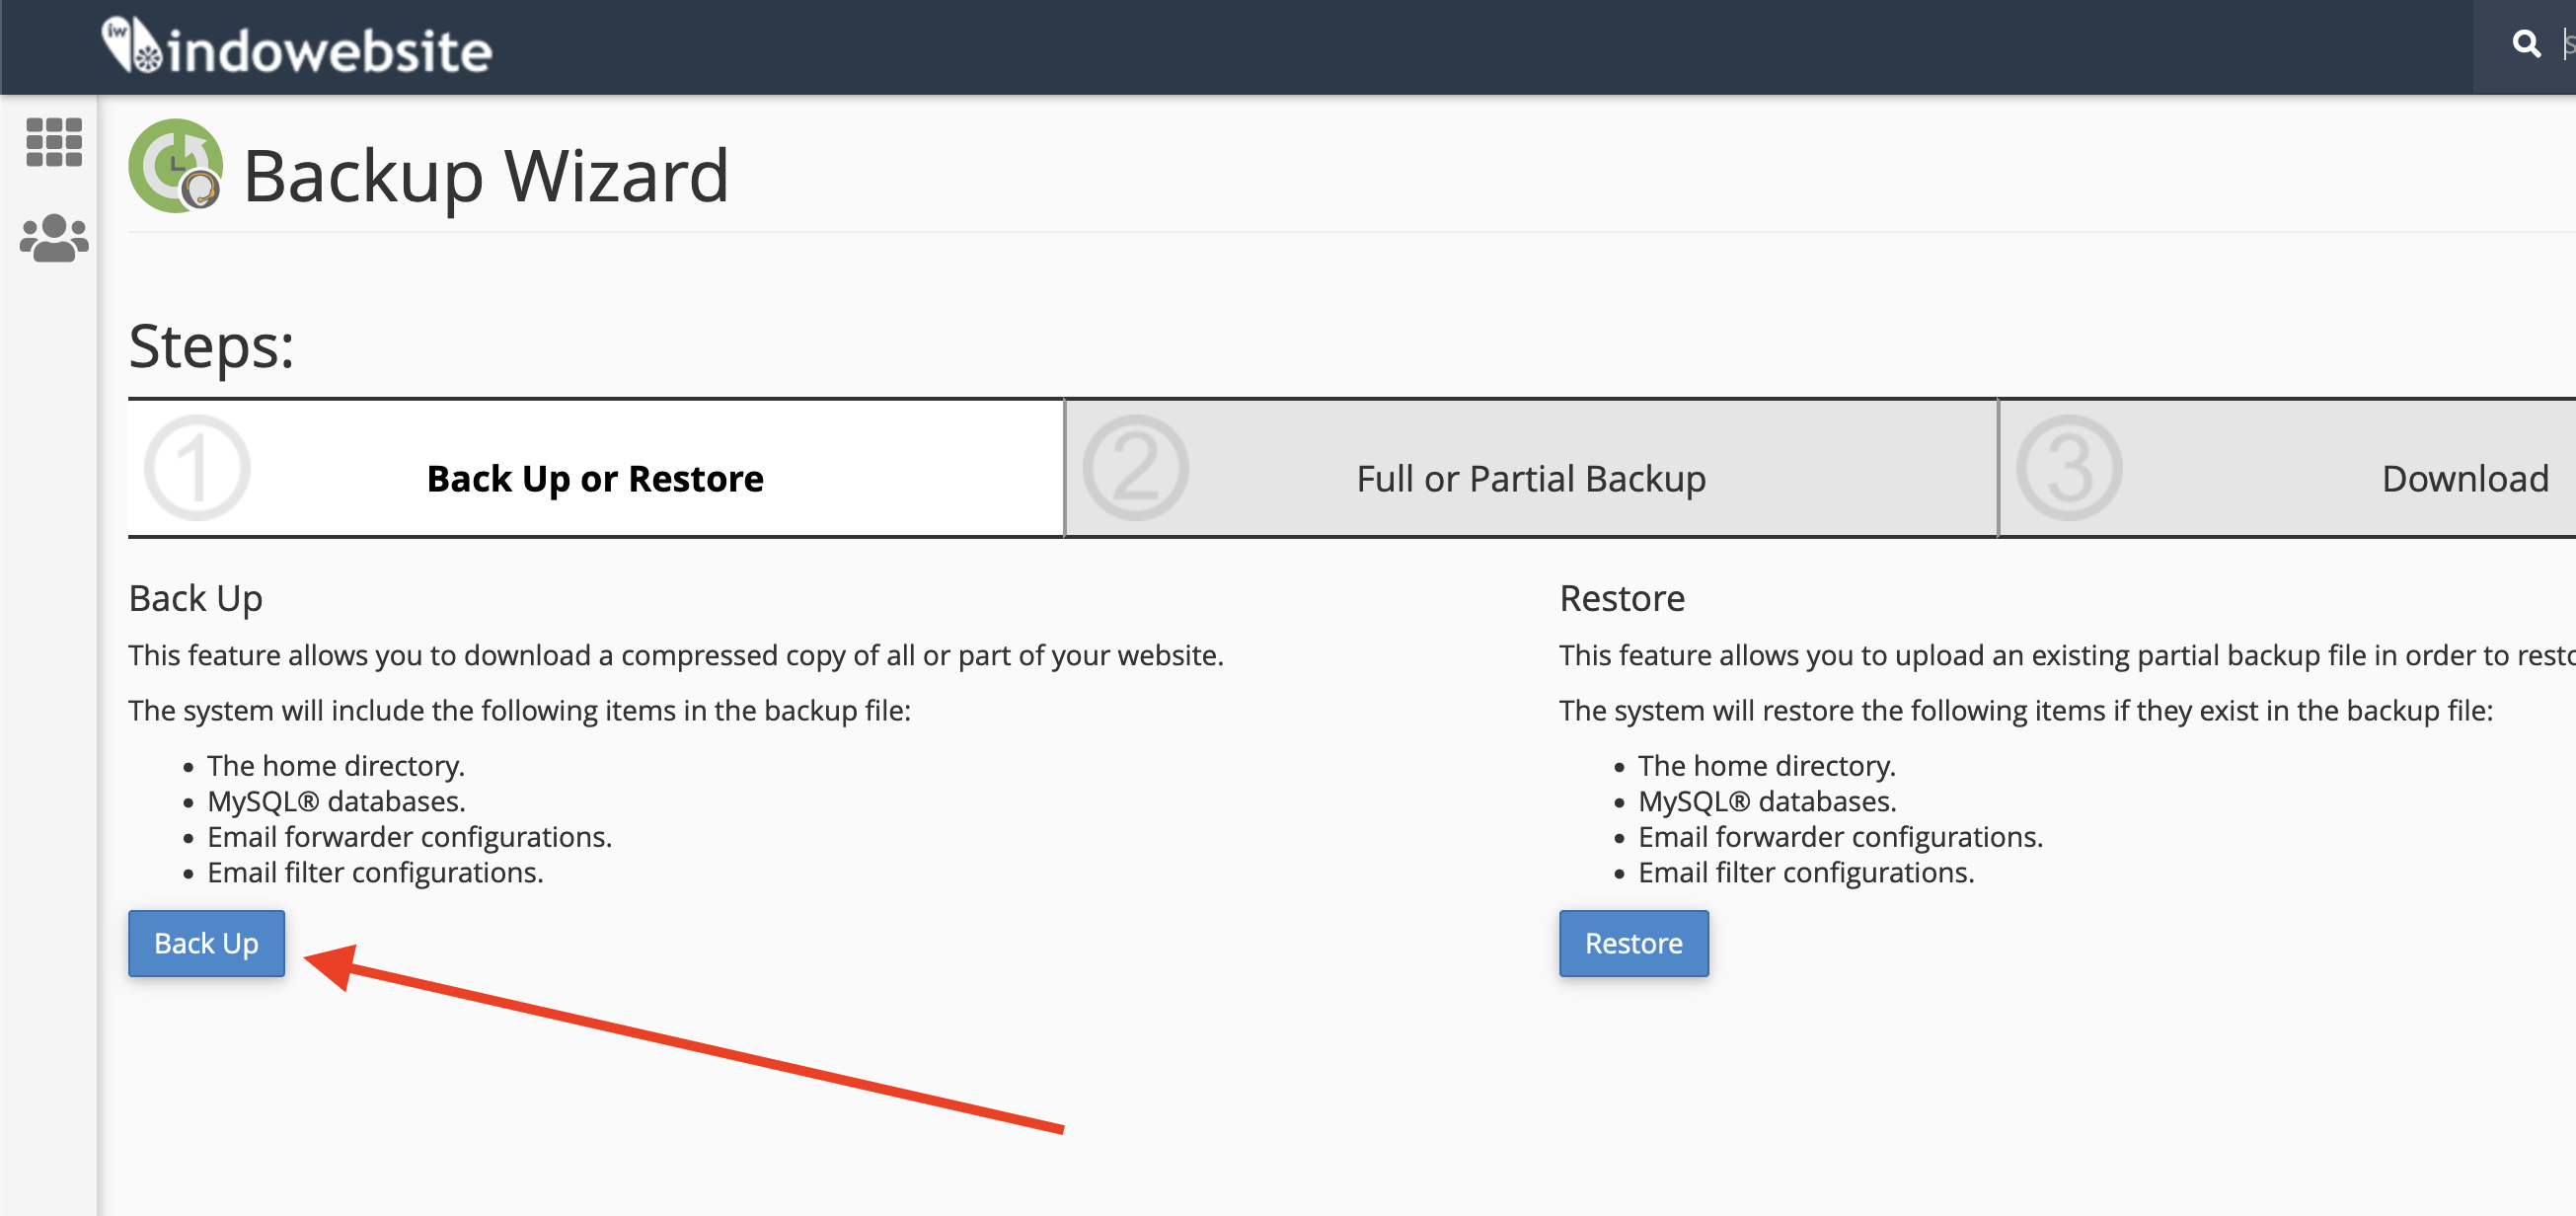
Task: Click the Backup Wizard page title
Action: tap(486, 176)
